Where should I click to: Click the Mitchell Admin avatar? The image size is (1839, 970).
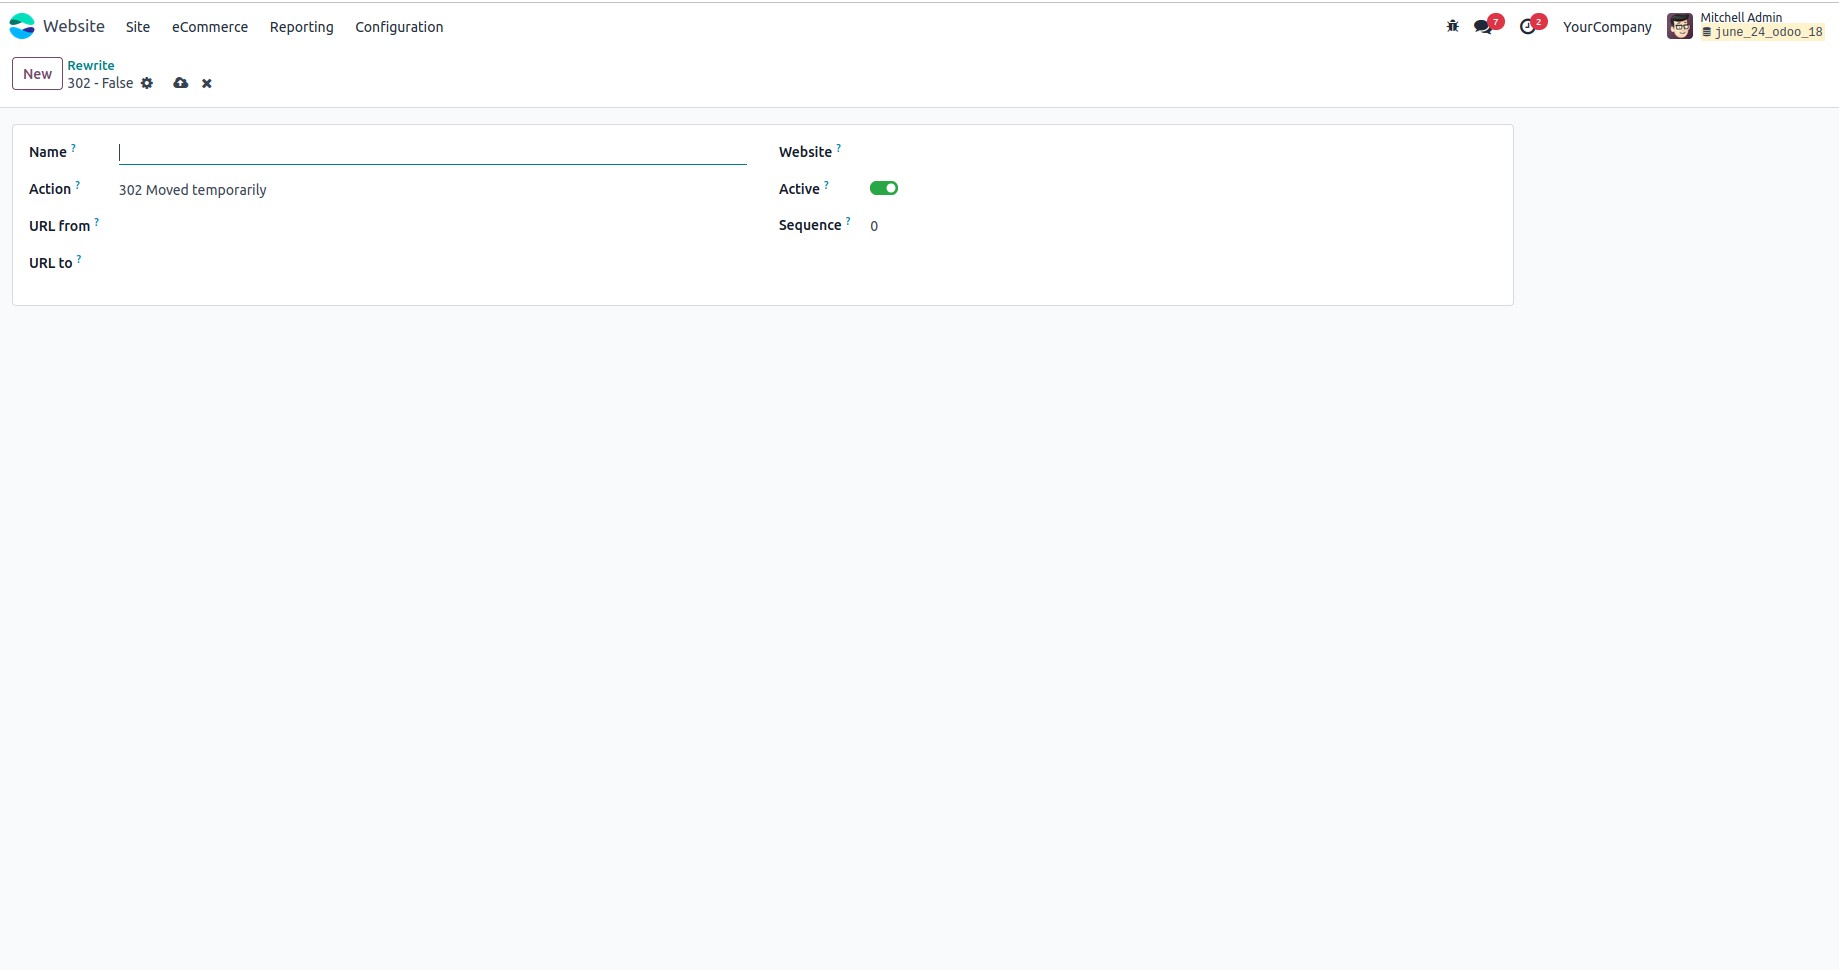1679,25
